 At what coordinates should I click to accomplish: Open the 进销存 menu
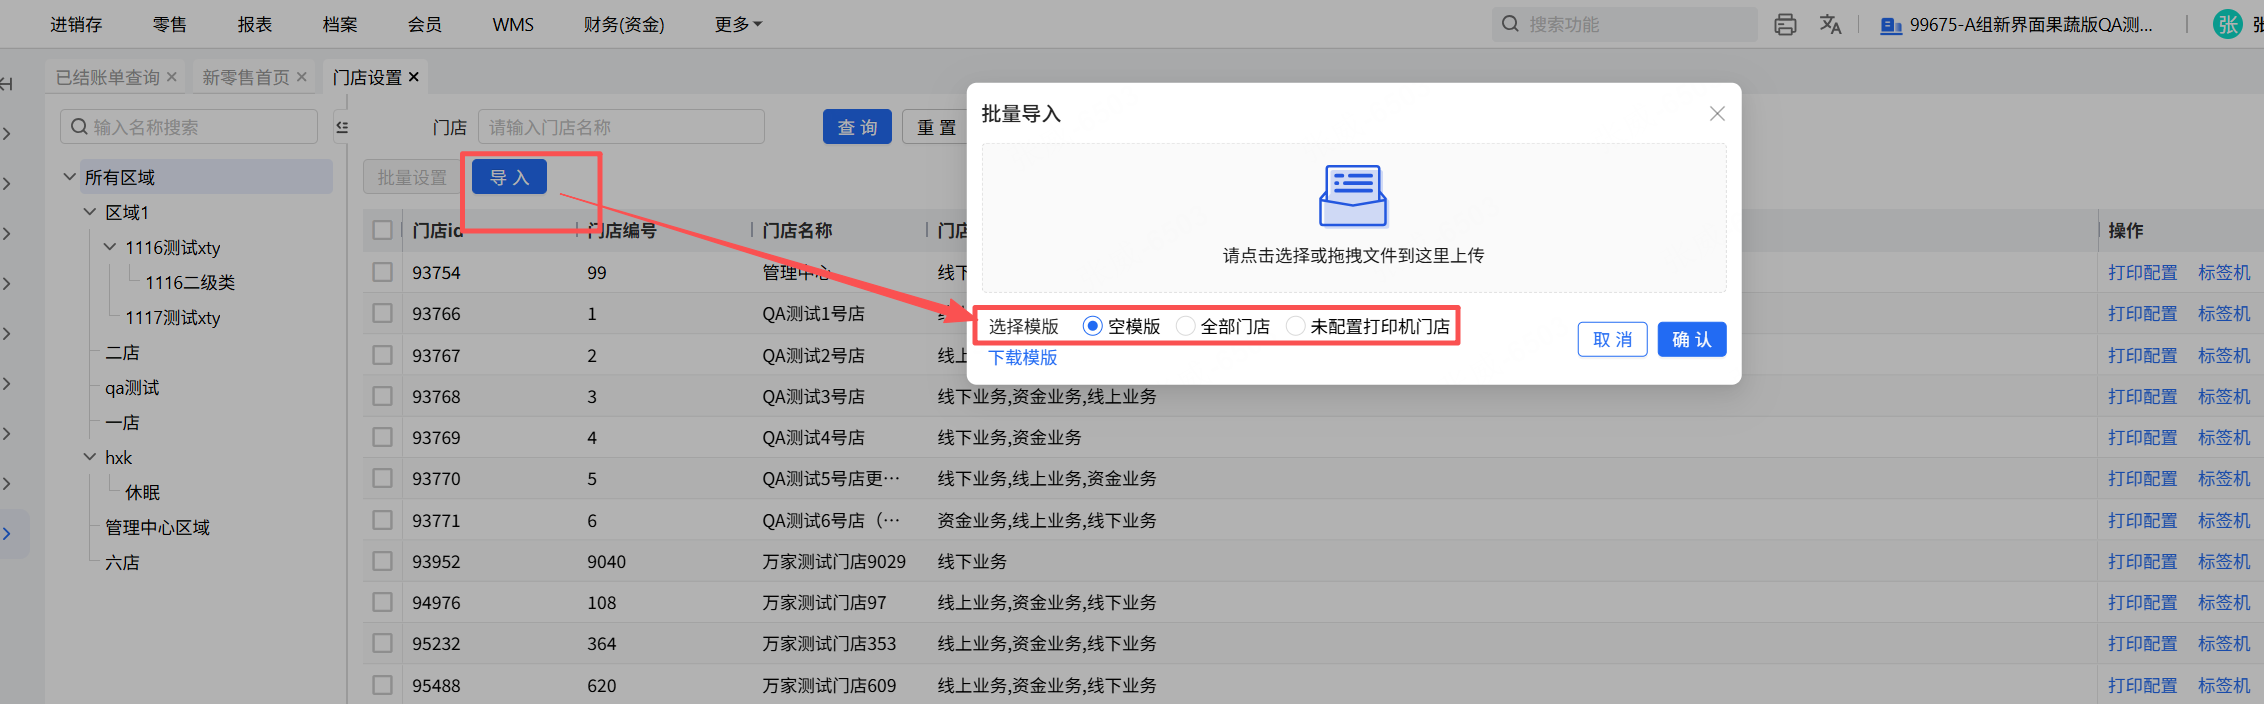(76, 24)
